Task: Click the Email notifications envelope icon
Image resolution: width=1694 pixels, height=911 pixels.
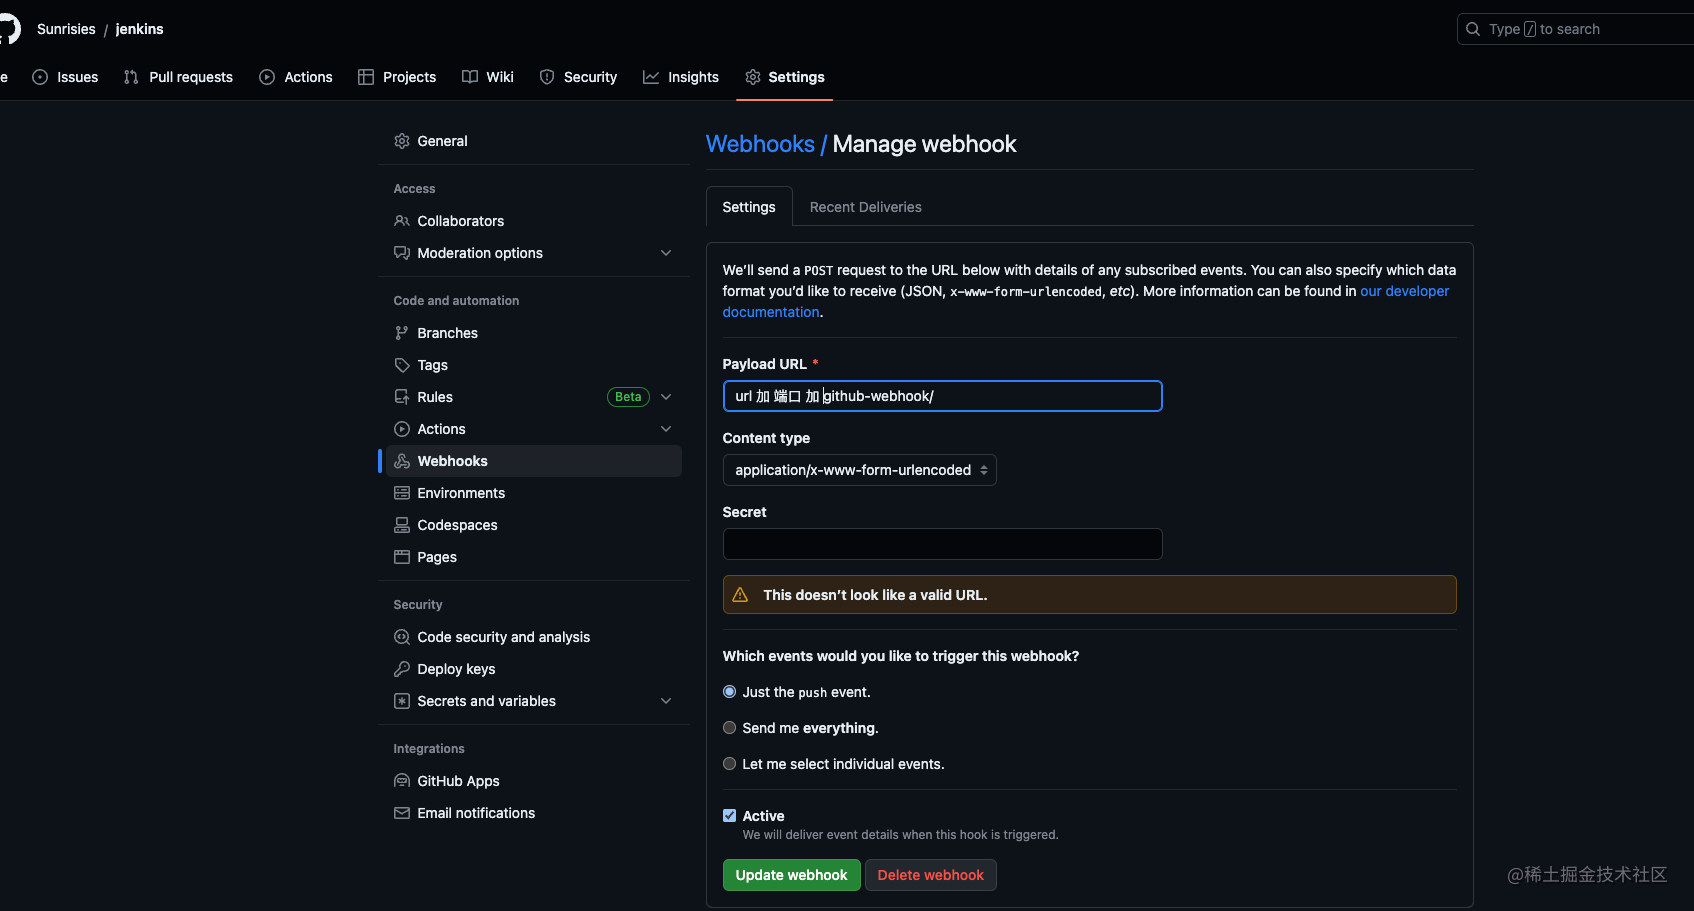Action: (402, 813)
